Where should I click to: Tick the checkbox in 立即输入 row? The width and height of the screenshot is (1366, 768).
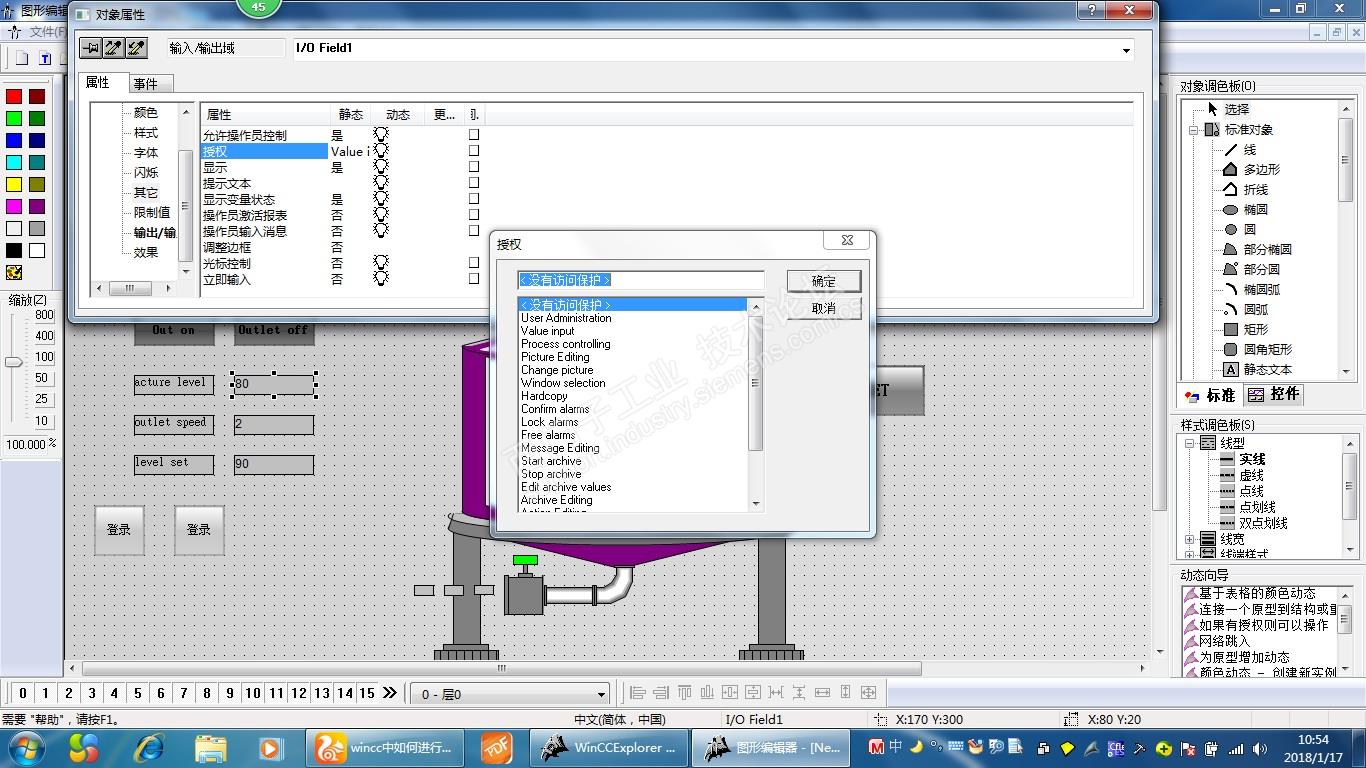[474, 279]
